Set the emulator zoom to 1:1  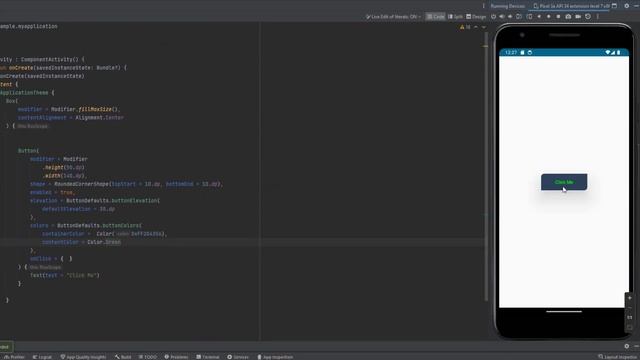click(x=629, y=318)
